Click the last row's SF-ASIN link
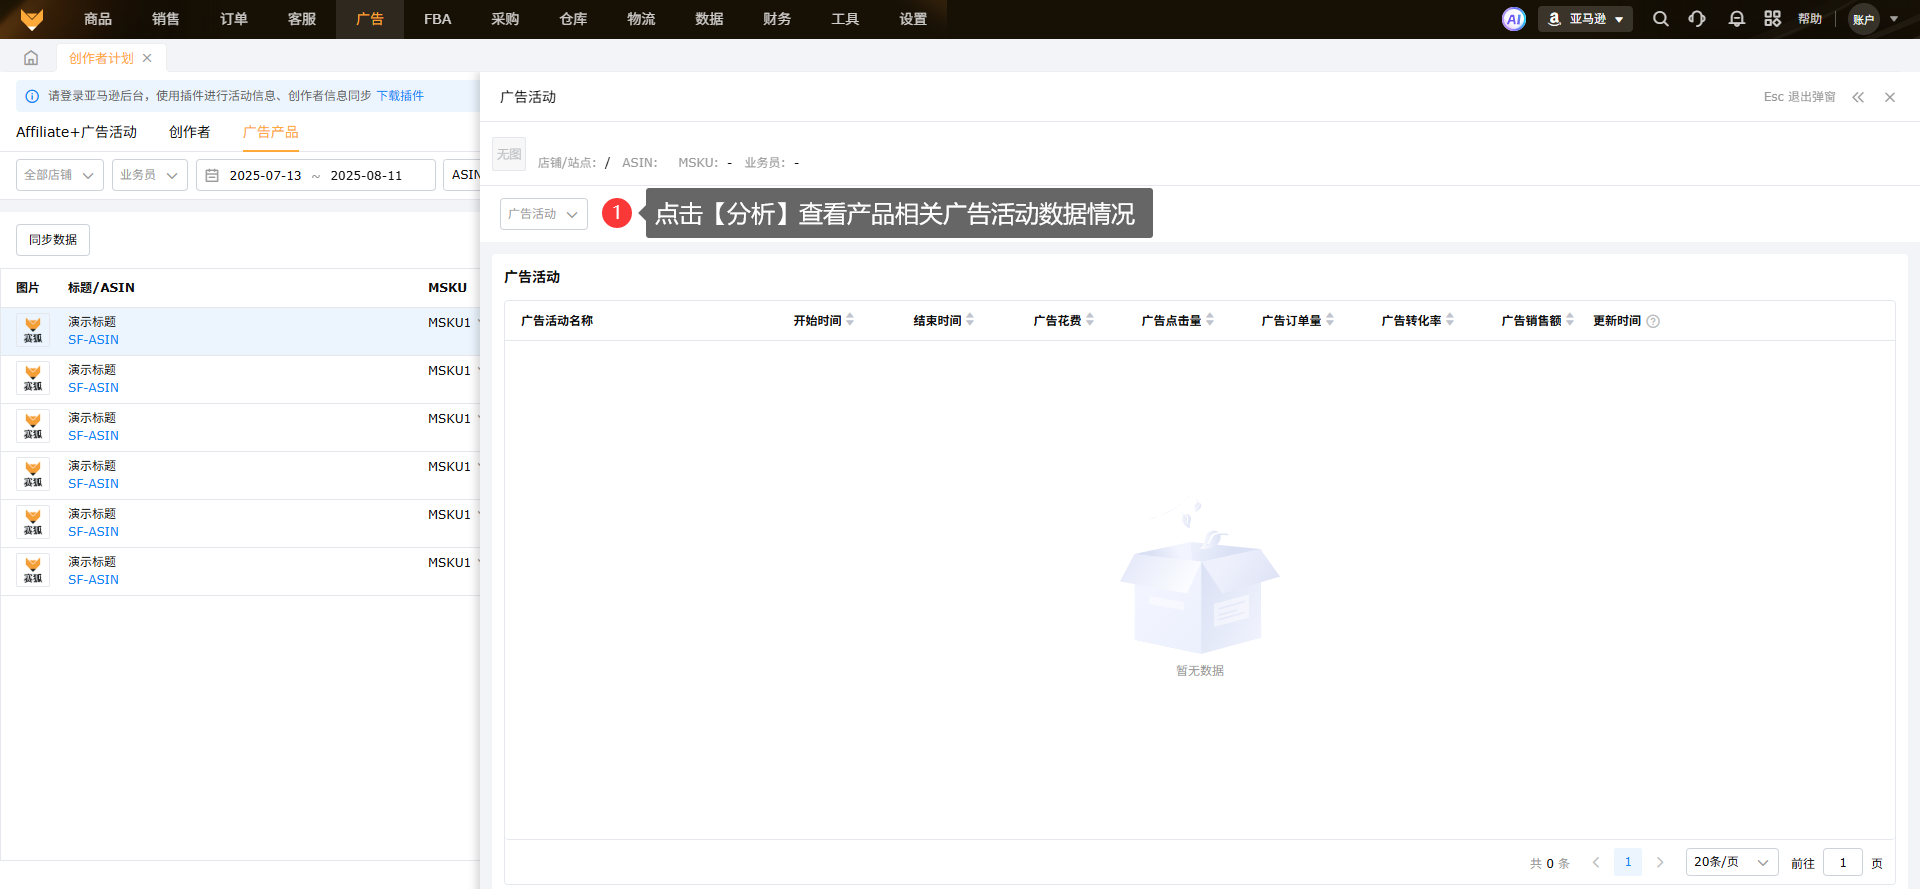The image size is (1920, 889). pyautogui.click(x=93, y=580)
